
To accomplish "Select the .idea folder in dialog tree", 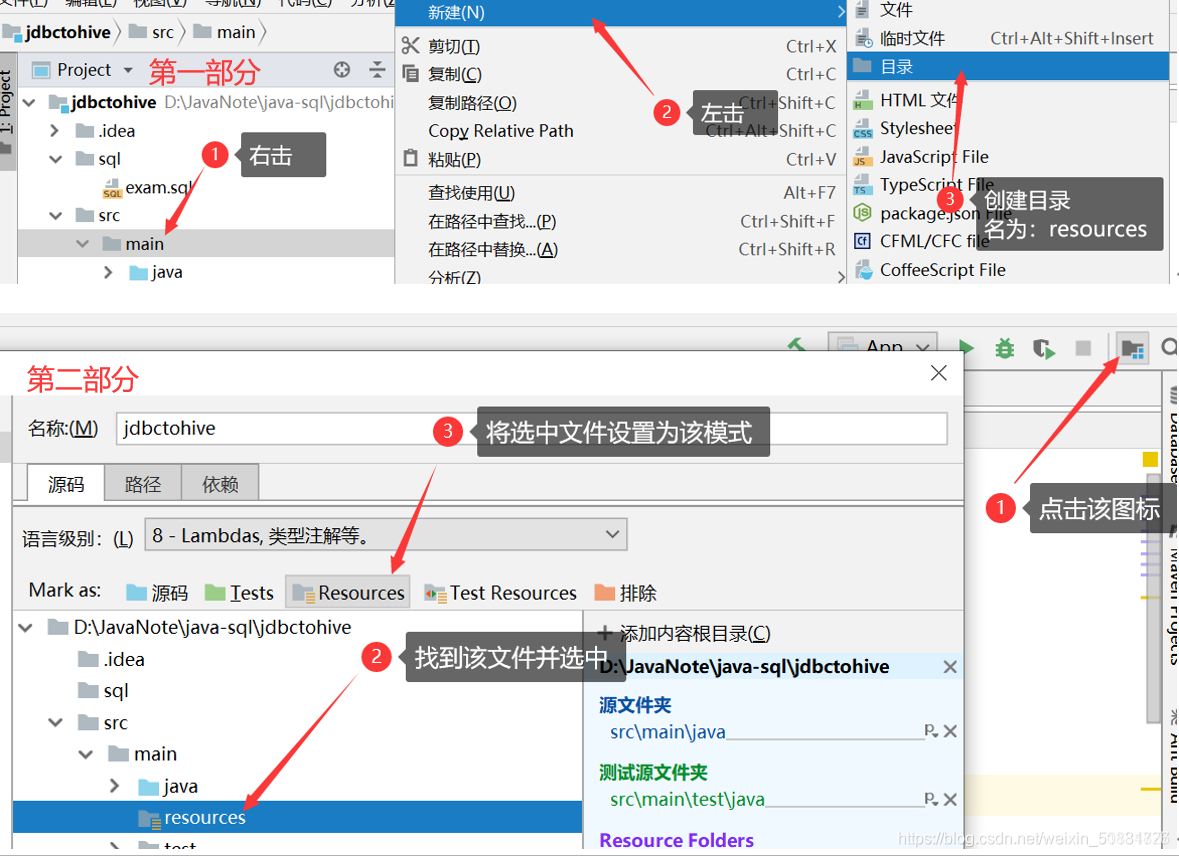I will coord(111,659).
